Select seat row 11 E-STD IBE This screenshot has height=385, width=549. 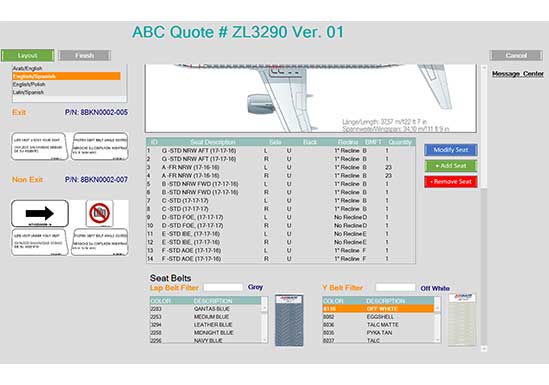point(280,234)
